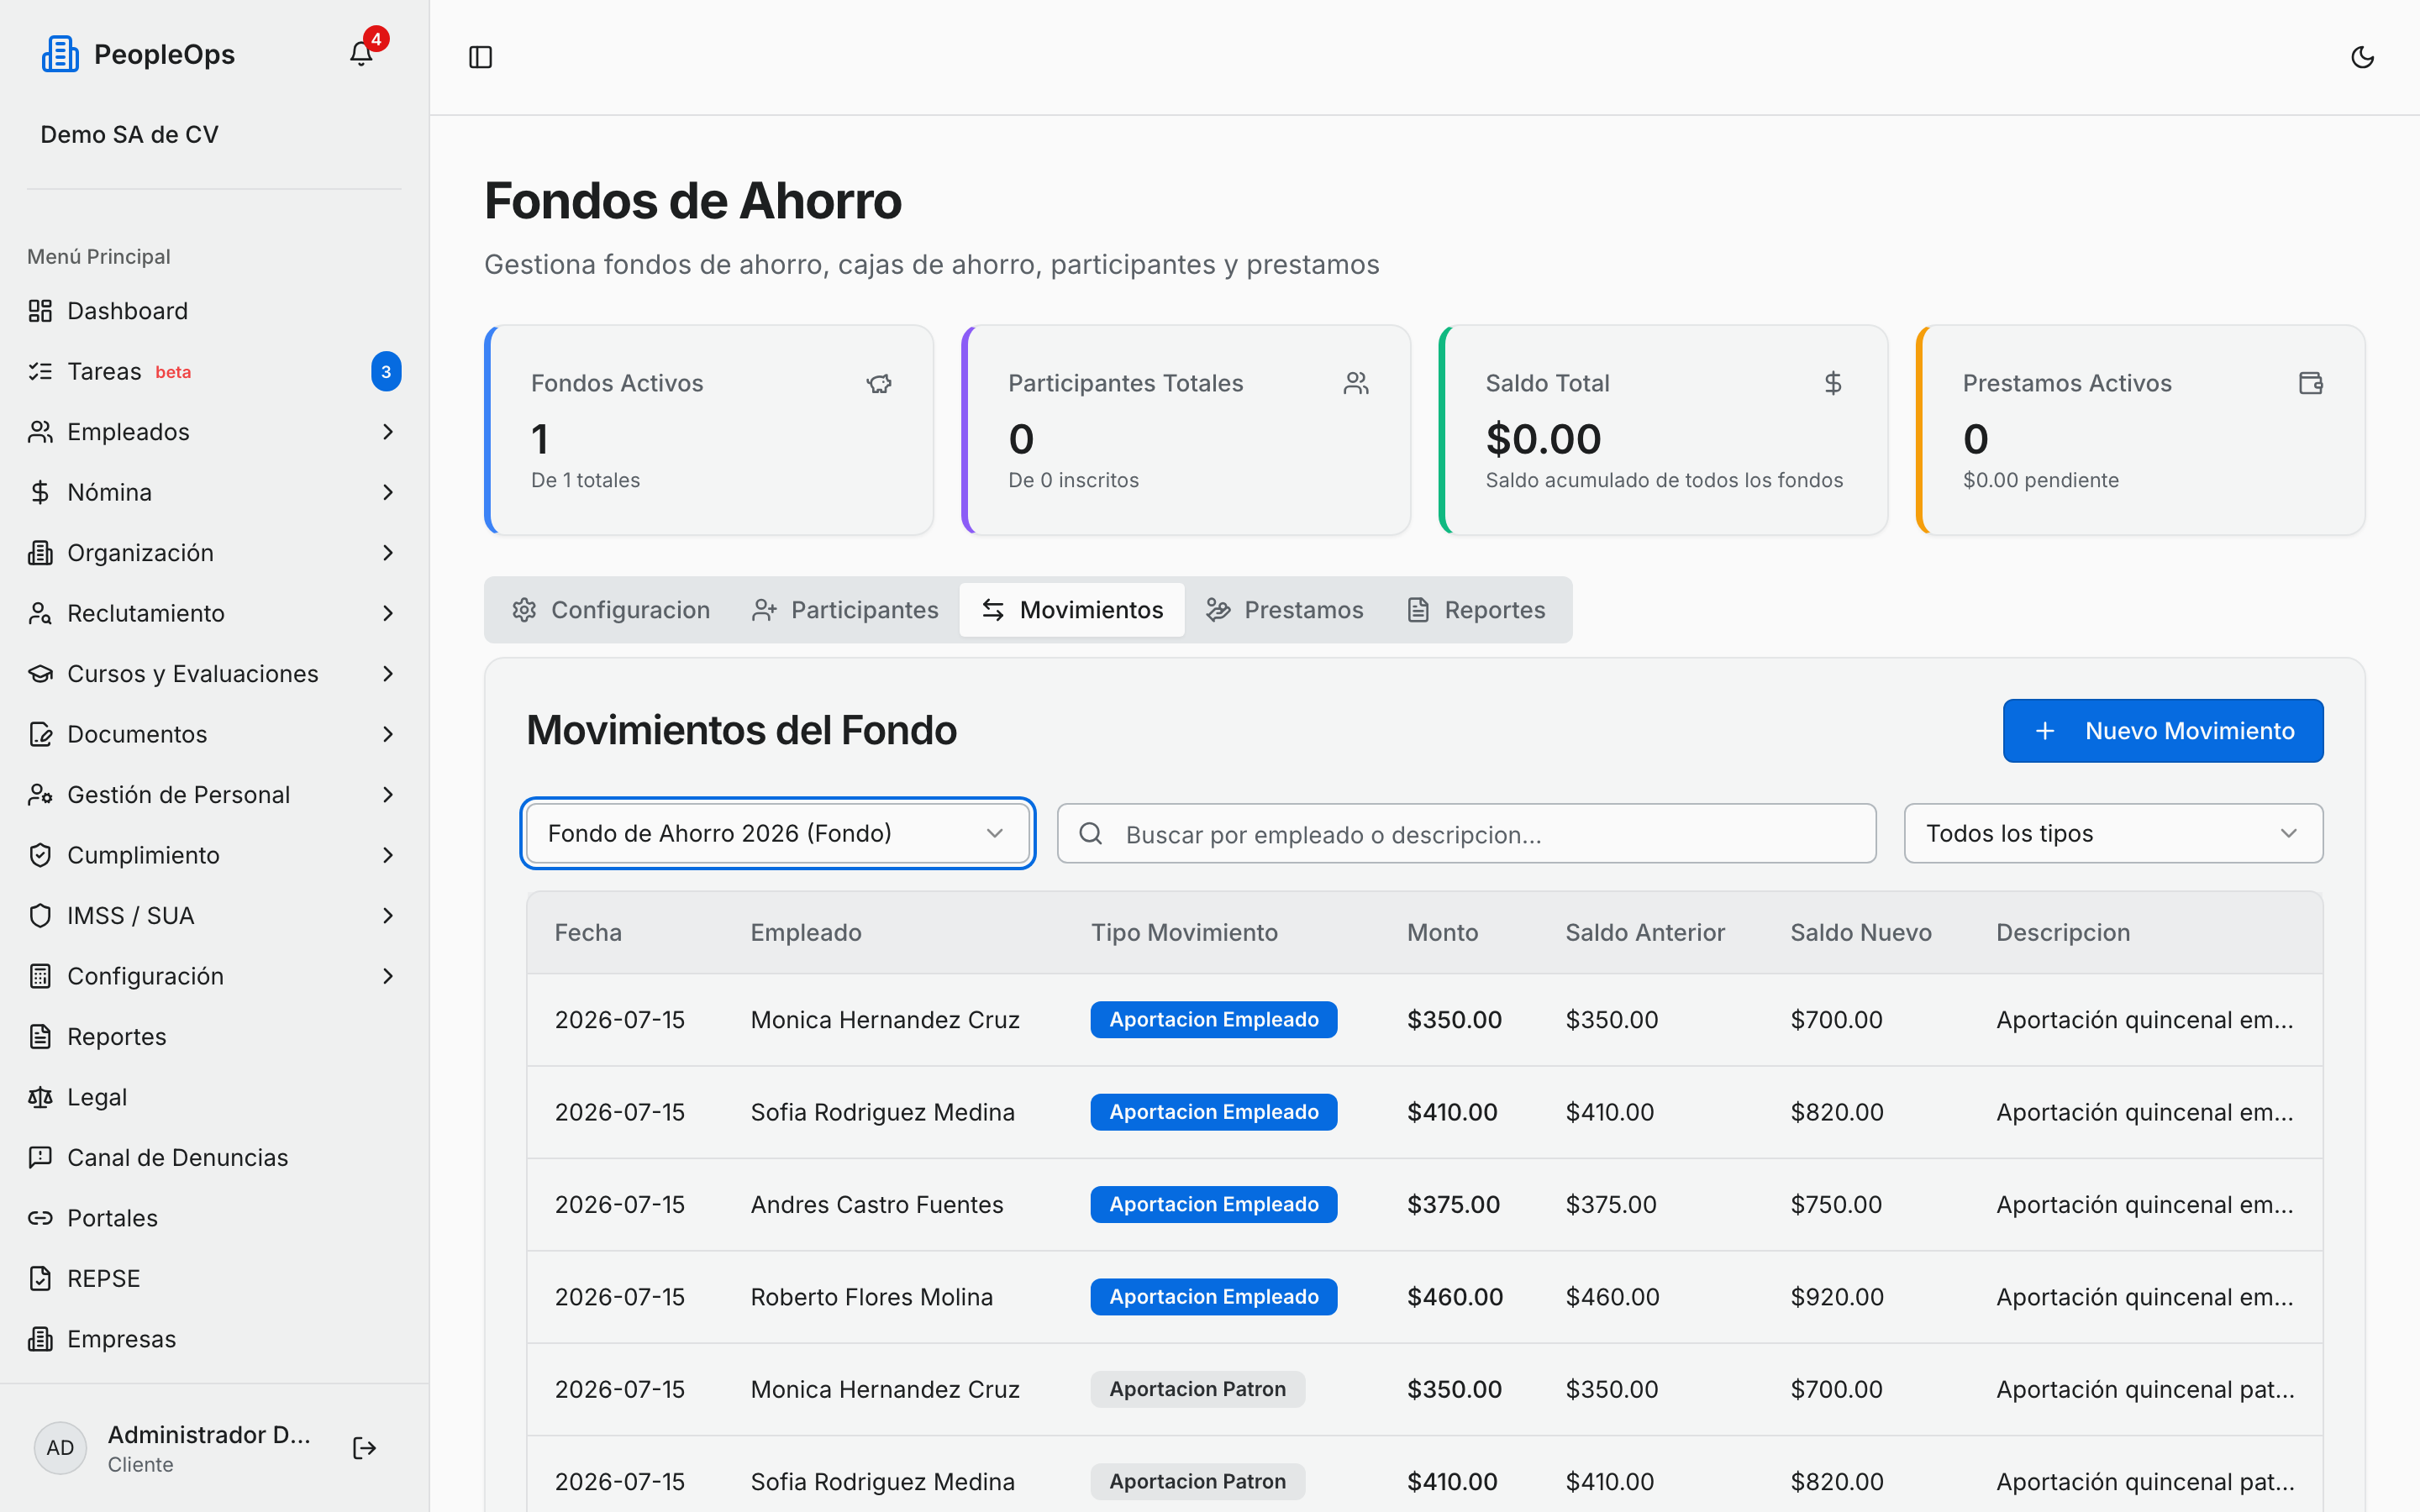Click Roberto Flores Molina employee cell
Viewport: 2420px width, 1512px height.
(x=872, y=1297)
